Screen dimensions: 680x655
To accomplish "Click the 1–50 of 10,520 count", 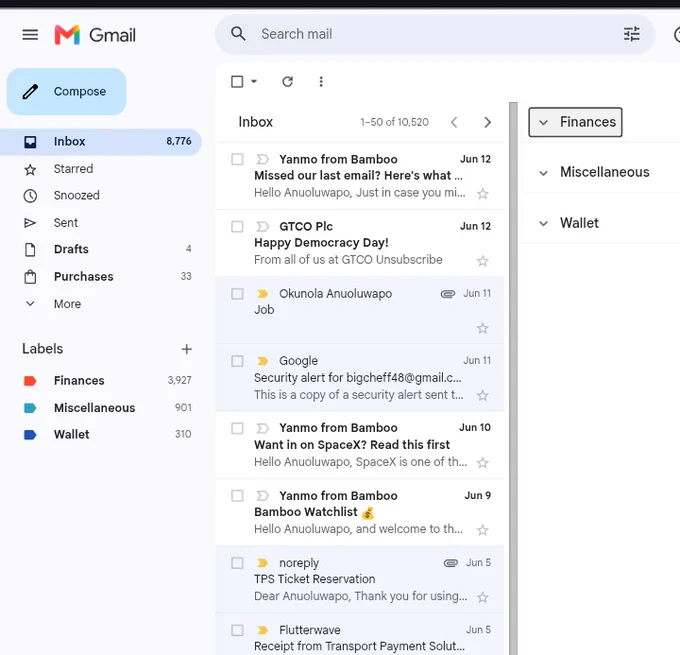I will [394, 122].
